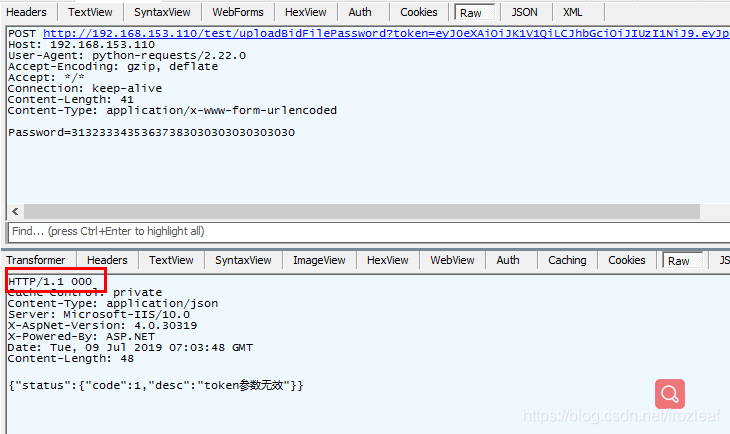
Task: Click the JSON status response body text
Action: pos(156,386)
